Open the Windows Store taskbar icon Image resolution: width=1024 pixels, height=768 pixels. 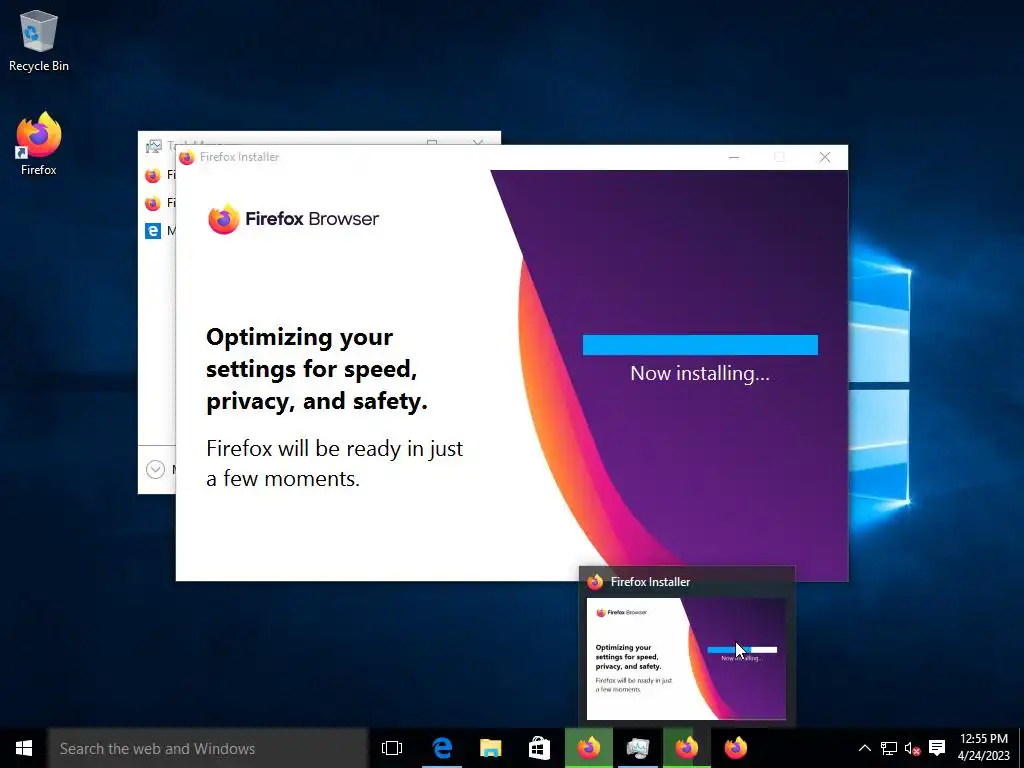539,748
